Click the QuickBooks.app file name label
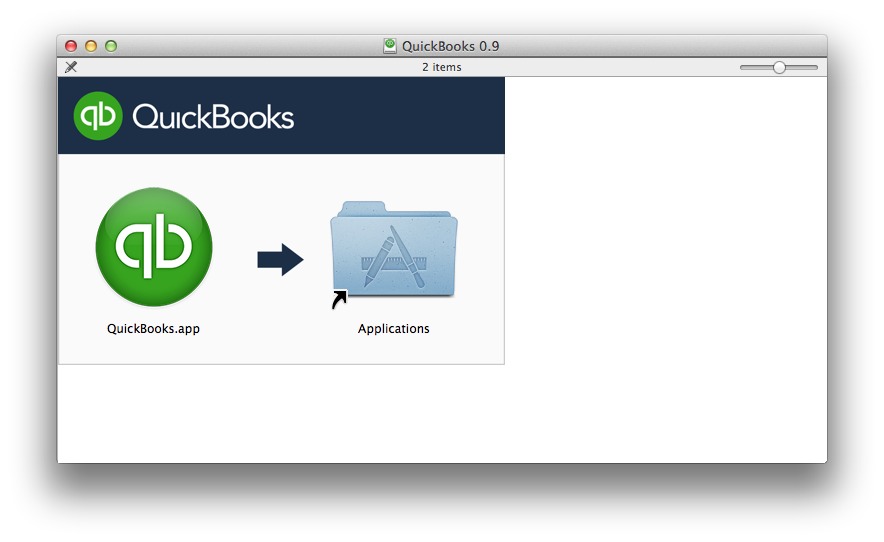 (x=153, y=328)
